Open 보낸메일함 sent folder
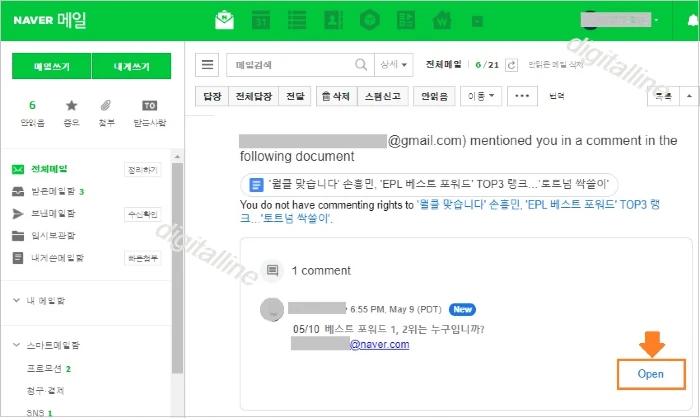The height and width of the screenshot is (418, 700). pyautogui.click(x=53, y=213)
